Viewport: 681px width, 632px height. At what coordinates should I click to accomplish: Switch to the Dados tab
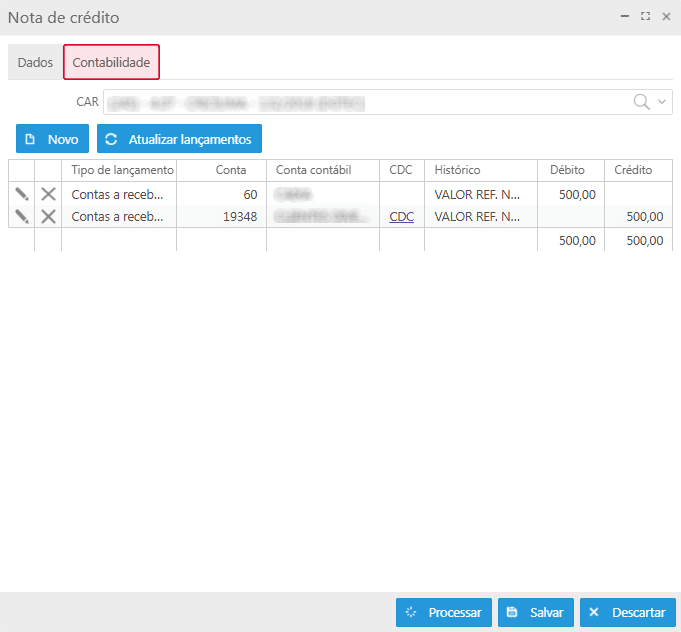pos(35,62)
